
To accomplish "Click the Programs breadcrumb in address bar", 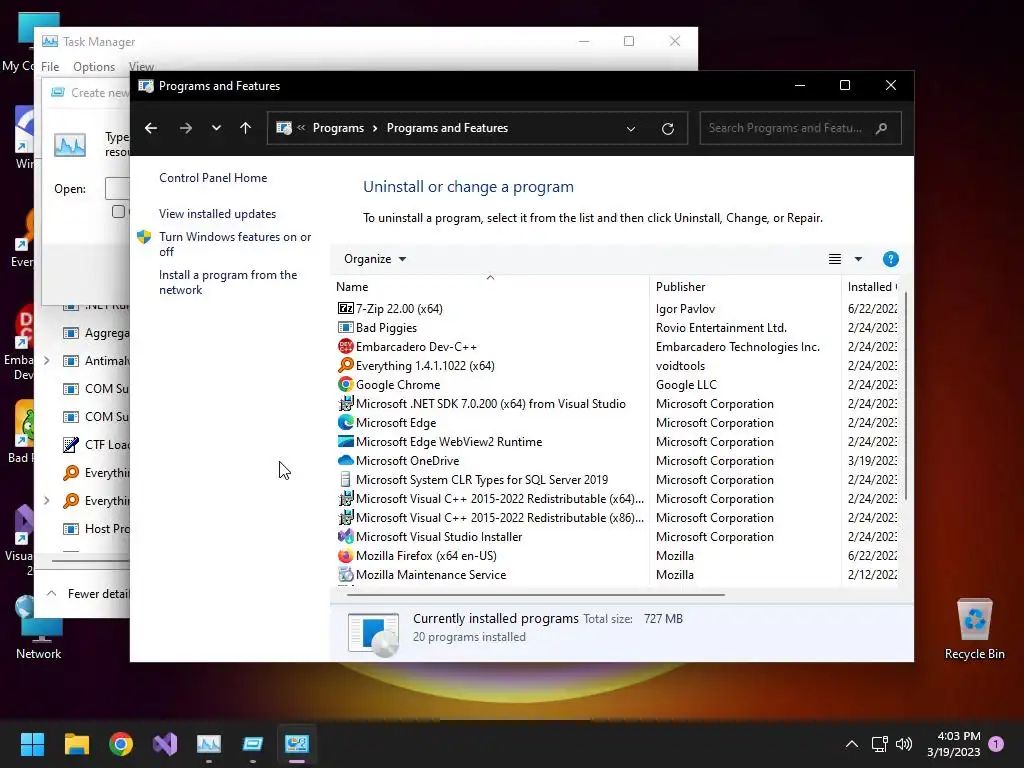I will (x=338, y=128).
